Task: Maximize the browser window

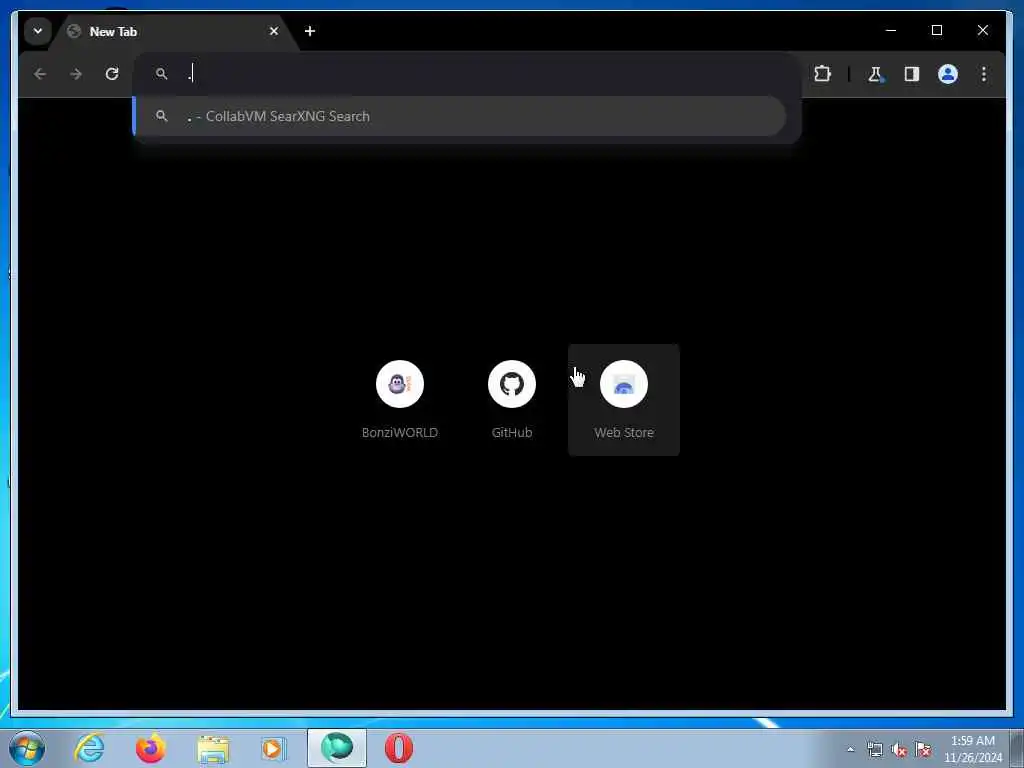Action: click(936, 30)
